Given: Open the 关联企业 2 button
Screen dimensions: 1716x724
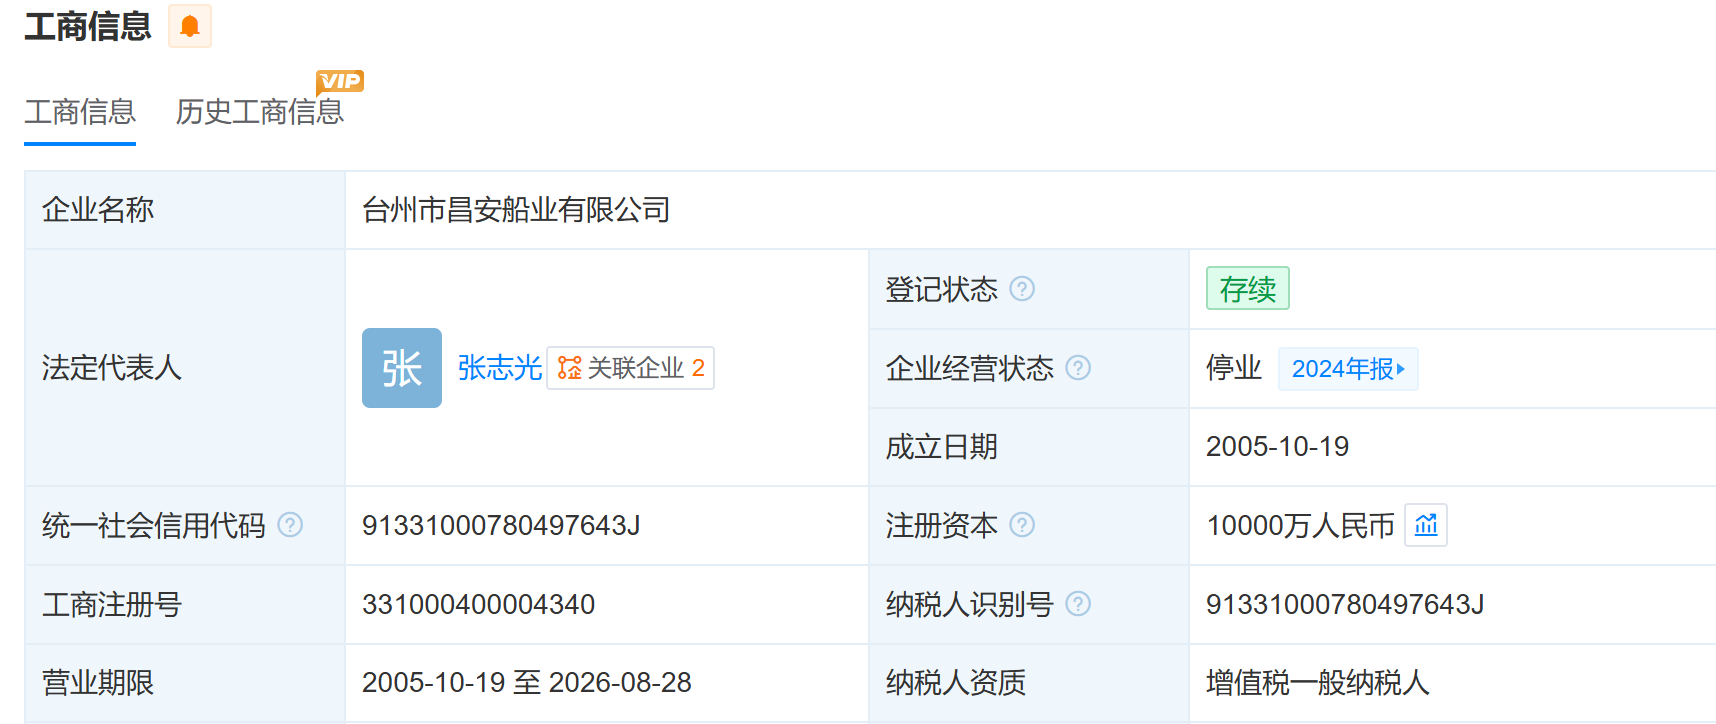Looking at the screenshot, I should [631, 368].
